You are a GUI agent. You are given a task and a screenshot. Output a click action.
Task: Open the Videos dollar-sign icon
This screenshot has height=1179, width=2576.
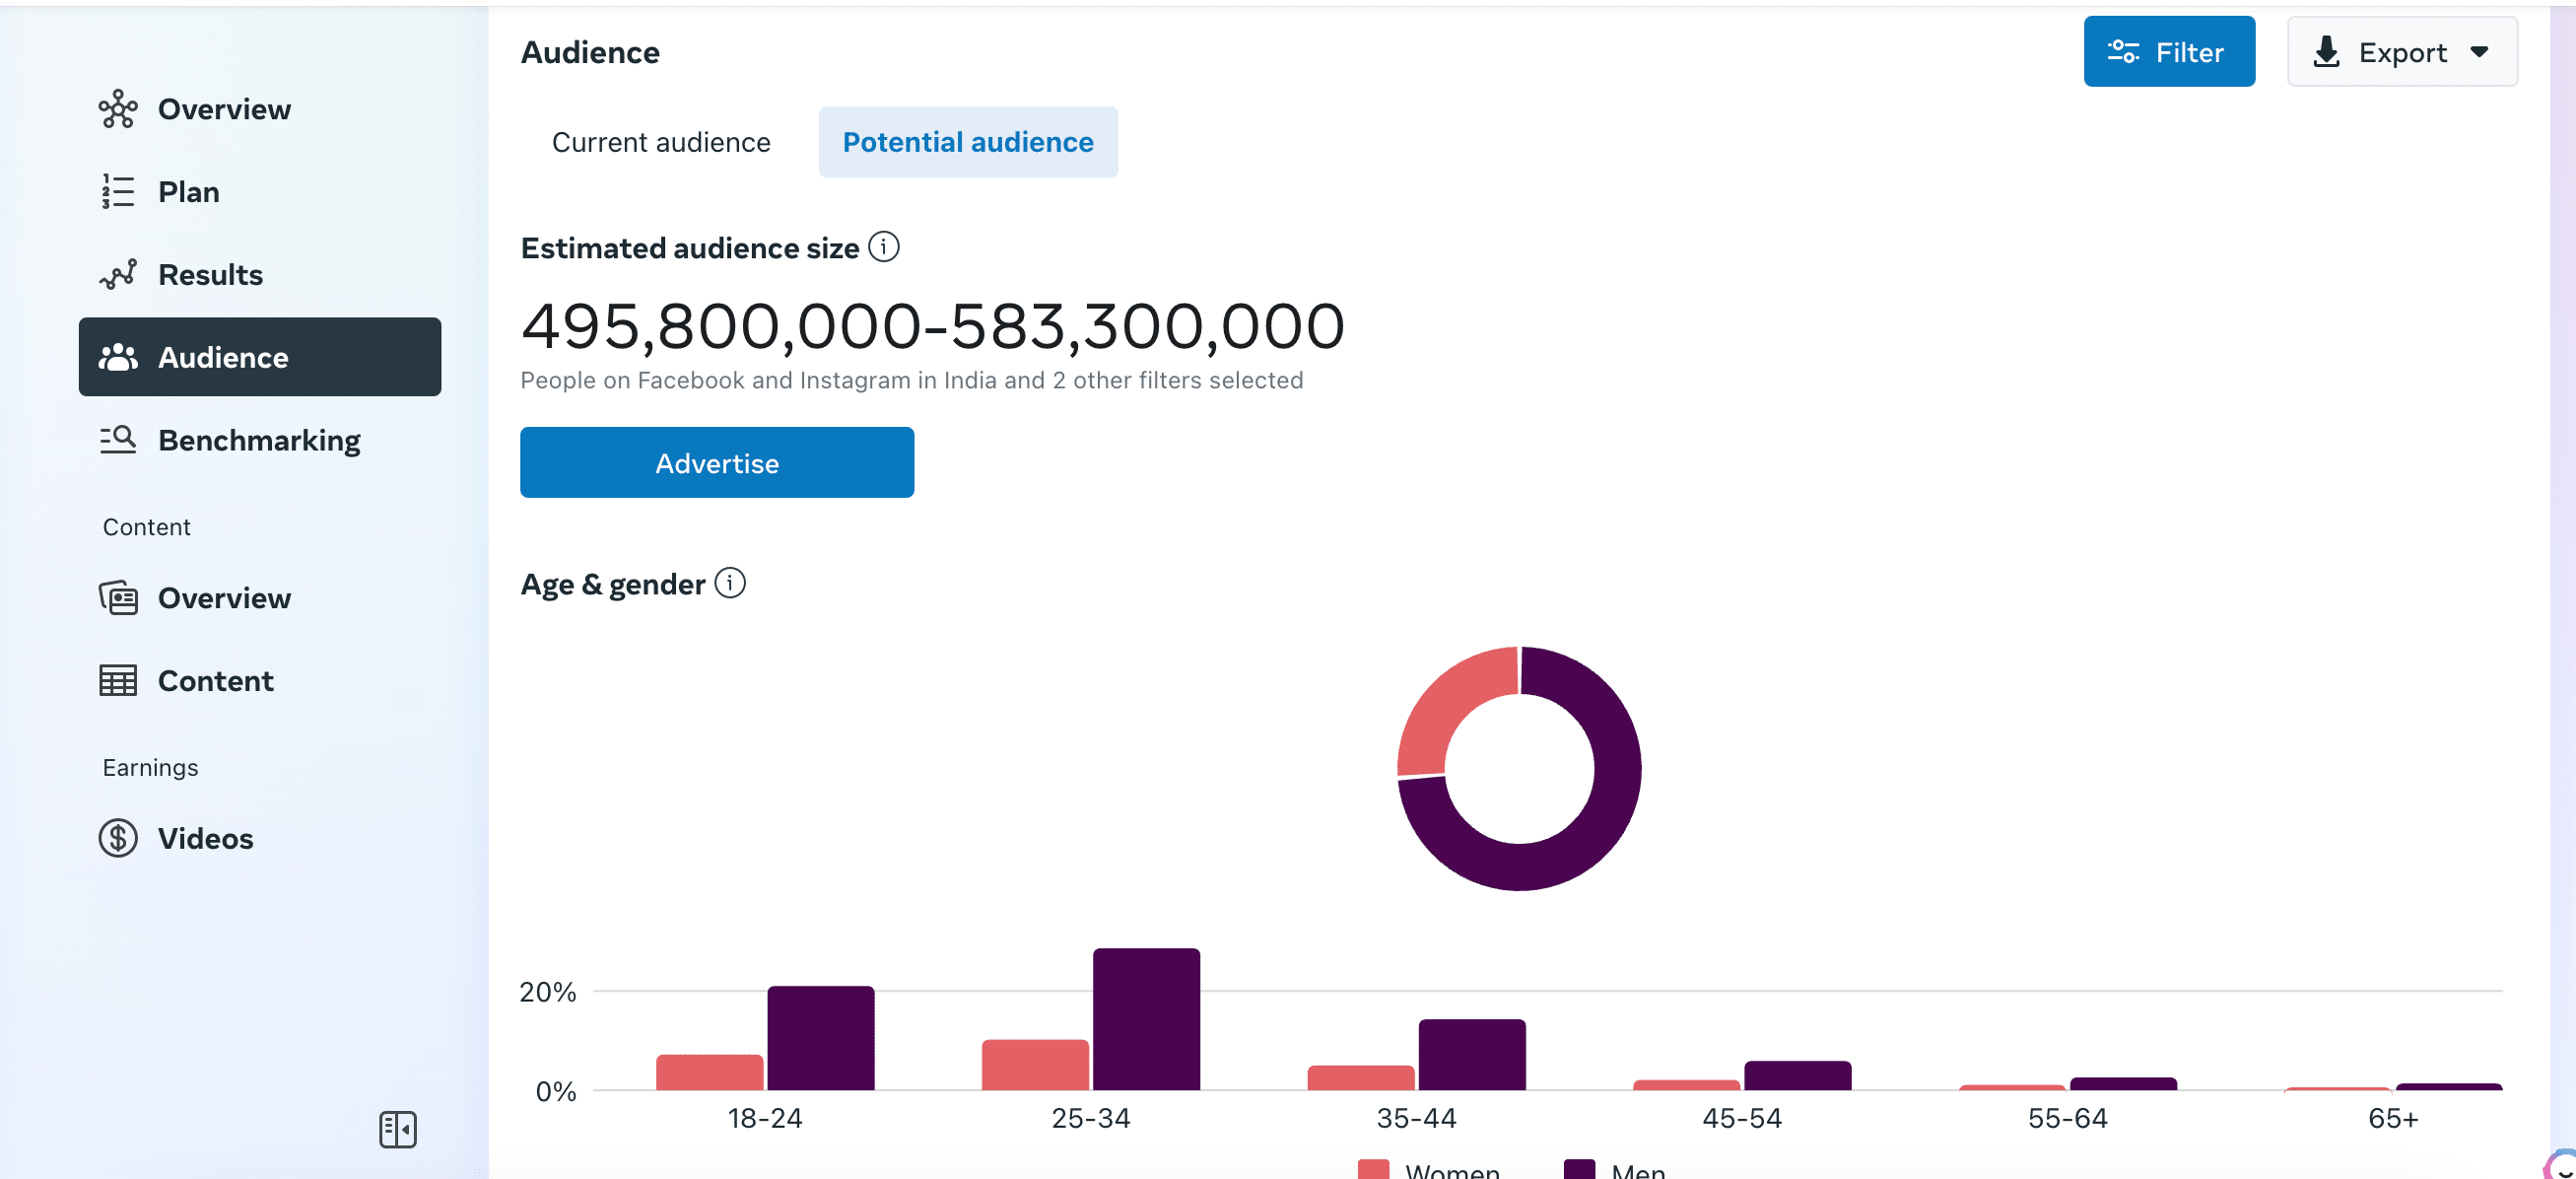tap(118, 838)
